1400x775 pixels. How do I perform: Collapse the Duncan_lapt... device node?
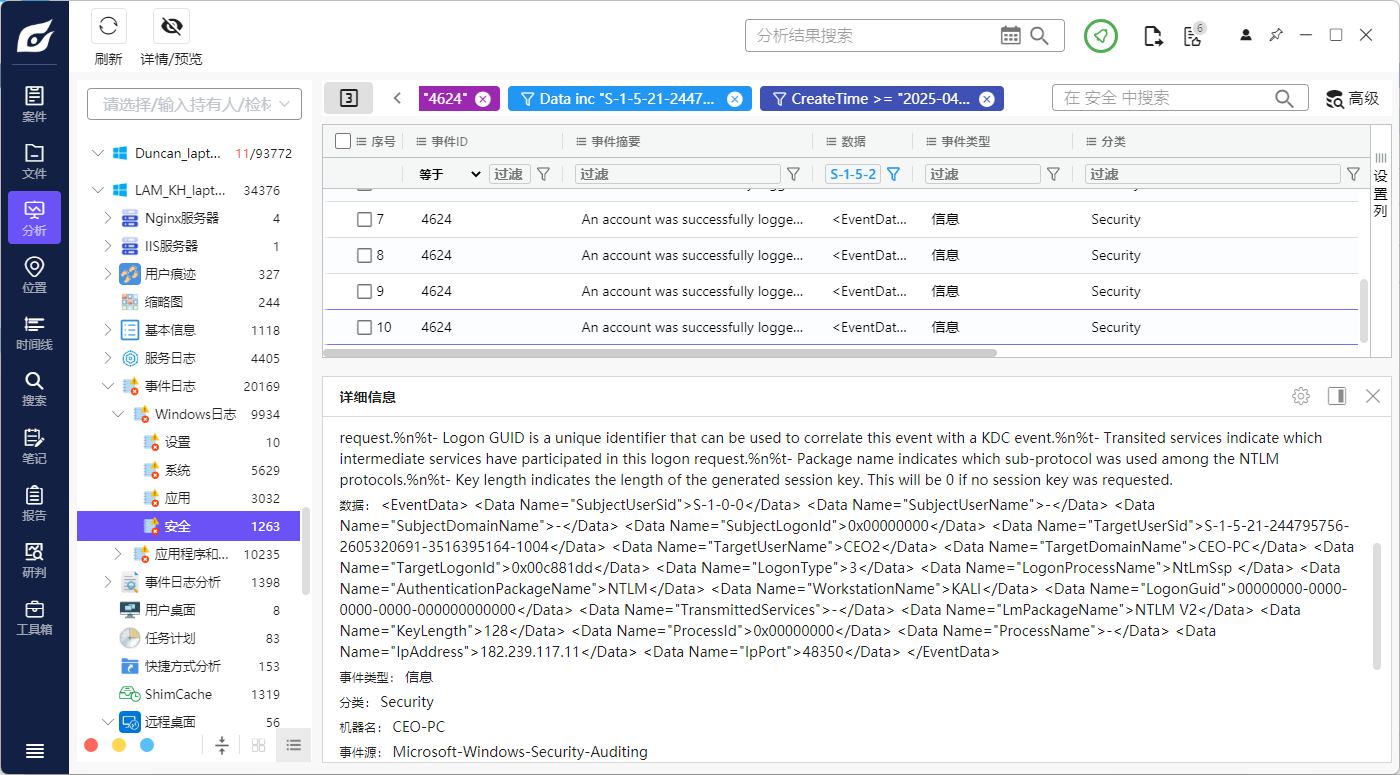[97, 153]
